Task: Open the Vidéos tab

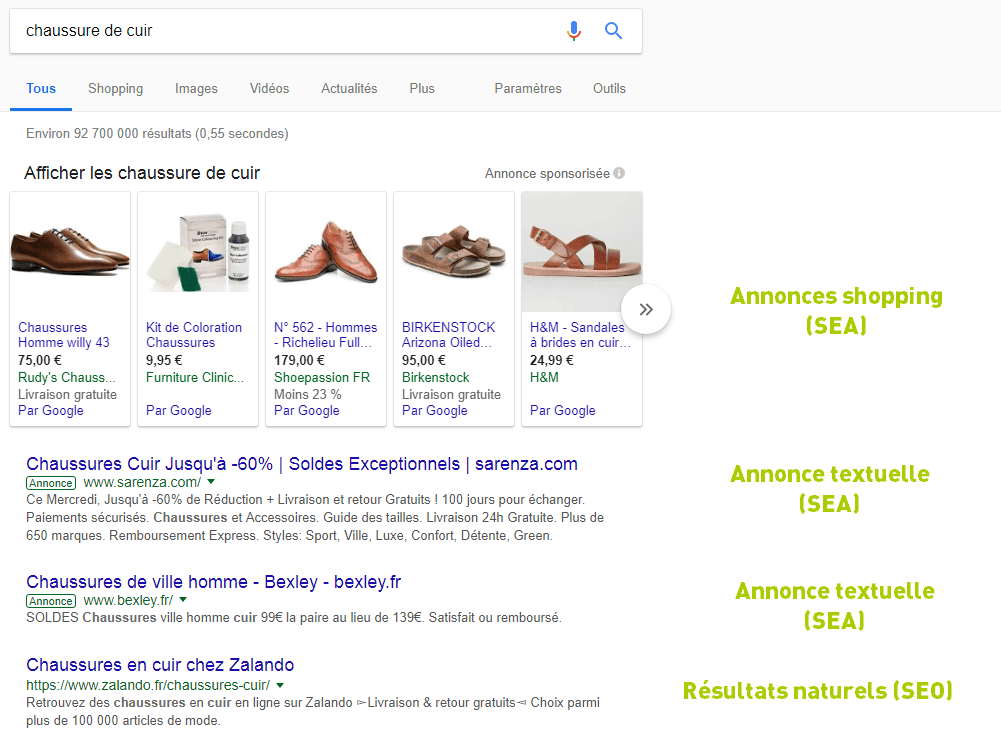Action: click(269, 89)
